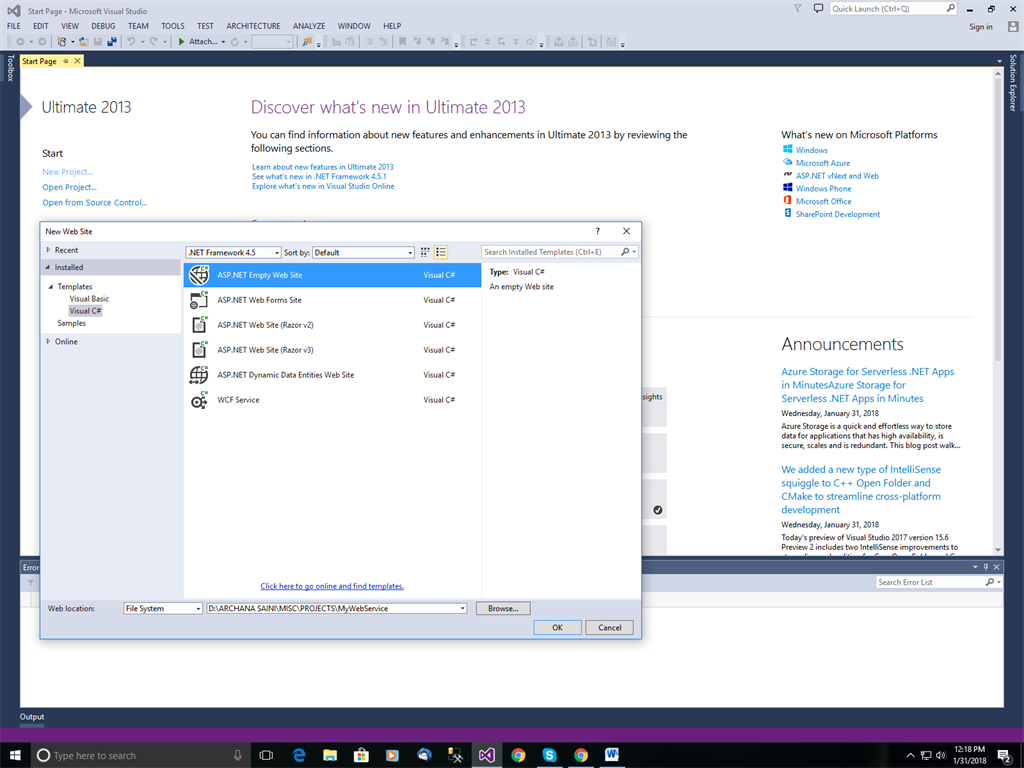The height and width of the screenshot is (768, 1024).
Task: Select the WCF Service template icon
Action: click(x=199, y=400)
